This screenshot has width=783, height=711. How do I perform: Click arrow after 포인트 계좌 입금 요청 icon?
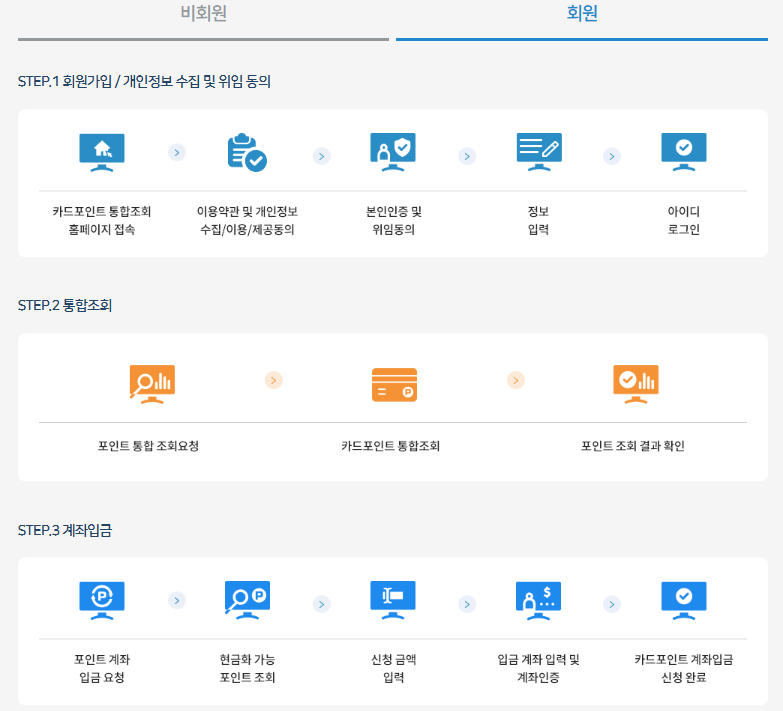(177, 600)
